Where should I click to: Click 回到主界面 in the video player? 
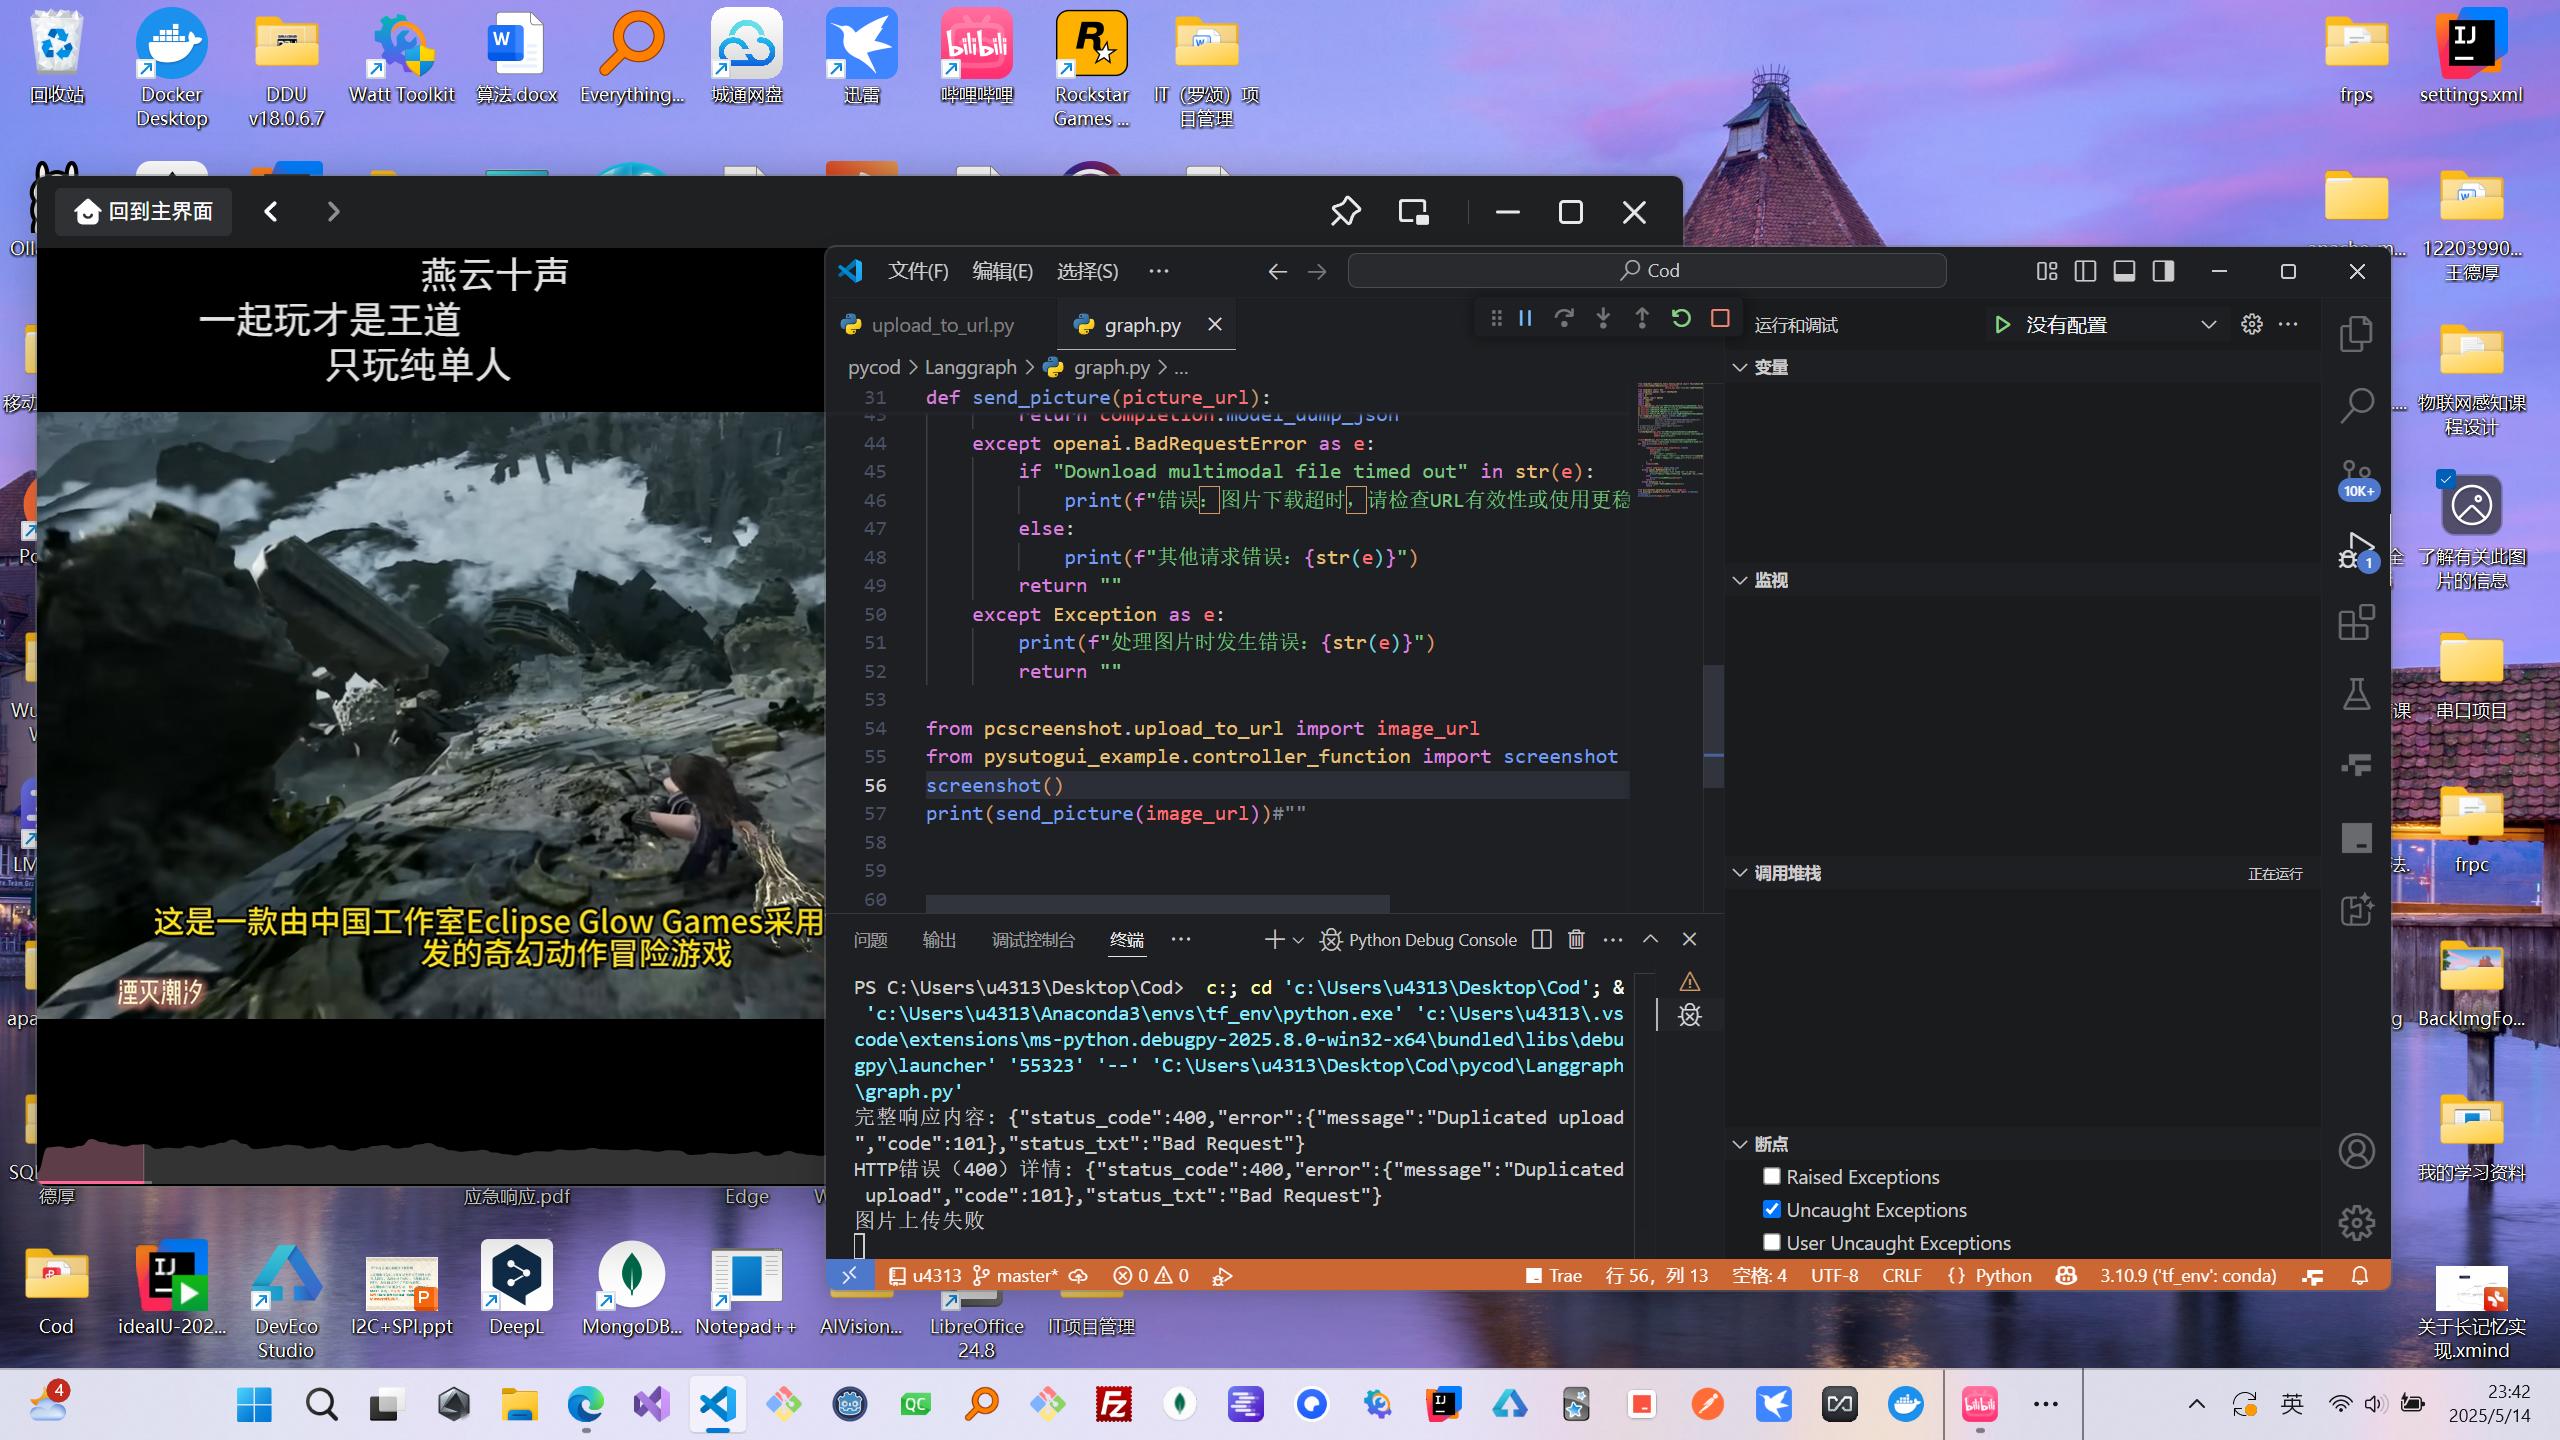[144, 212]
